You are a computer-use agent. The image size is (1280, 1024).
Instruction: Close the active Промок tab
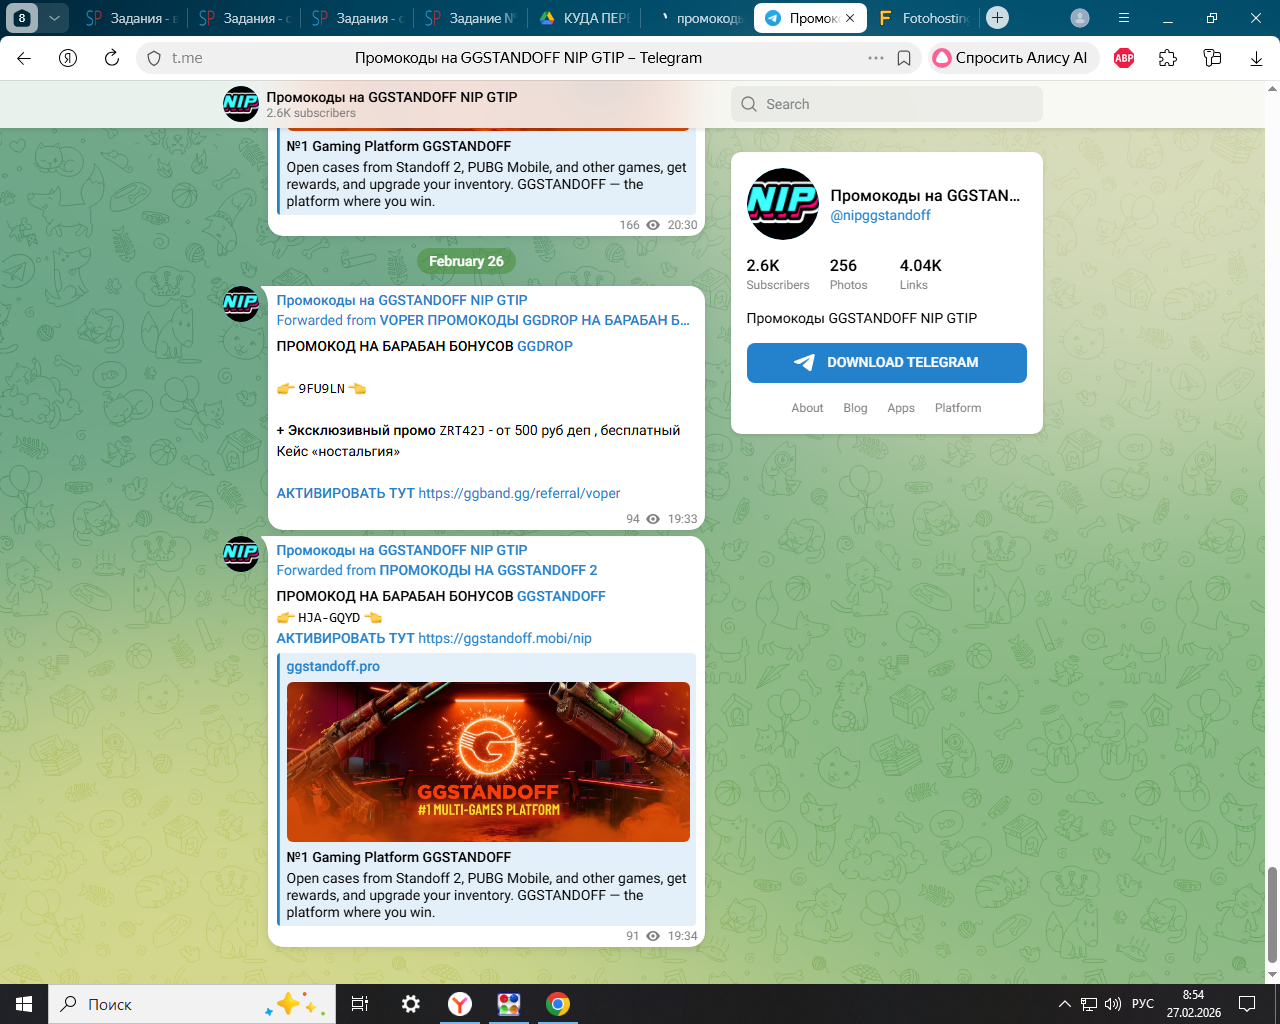click(x=850, y=18)
